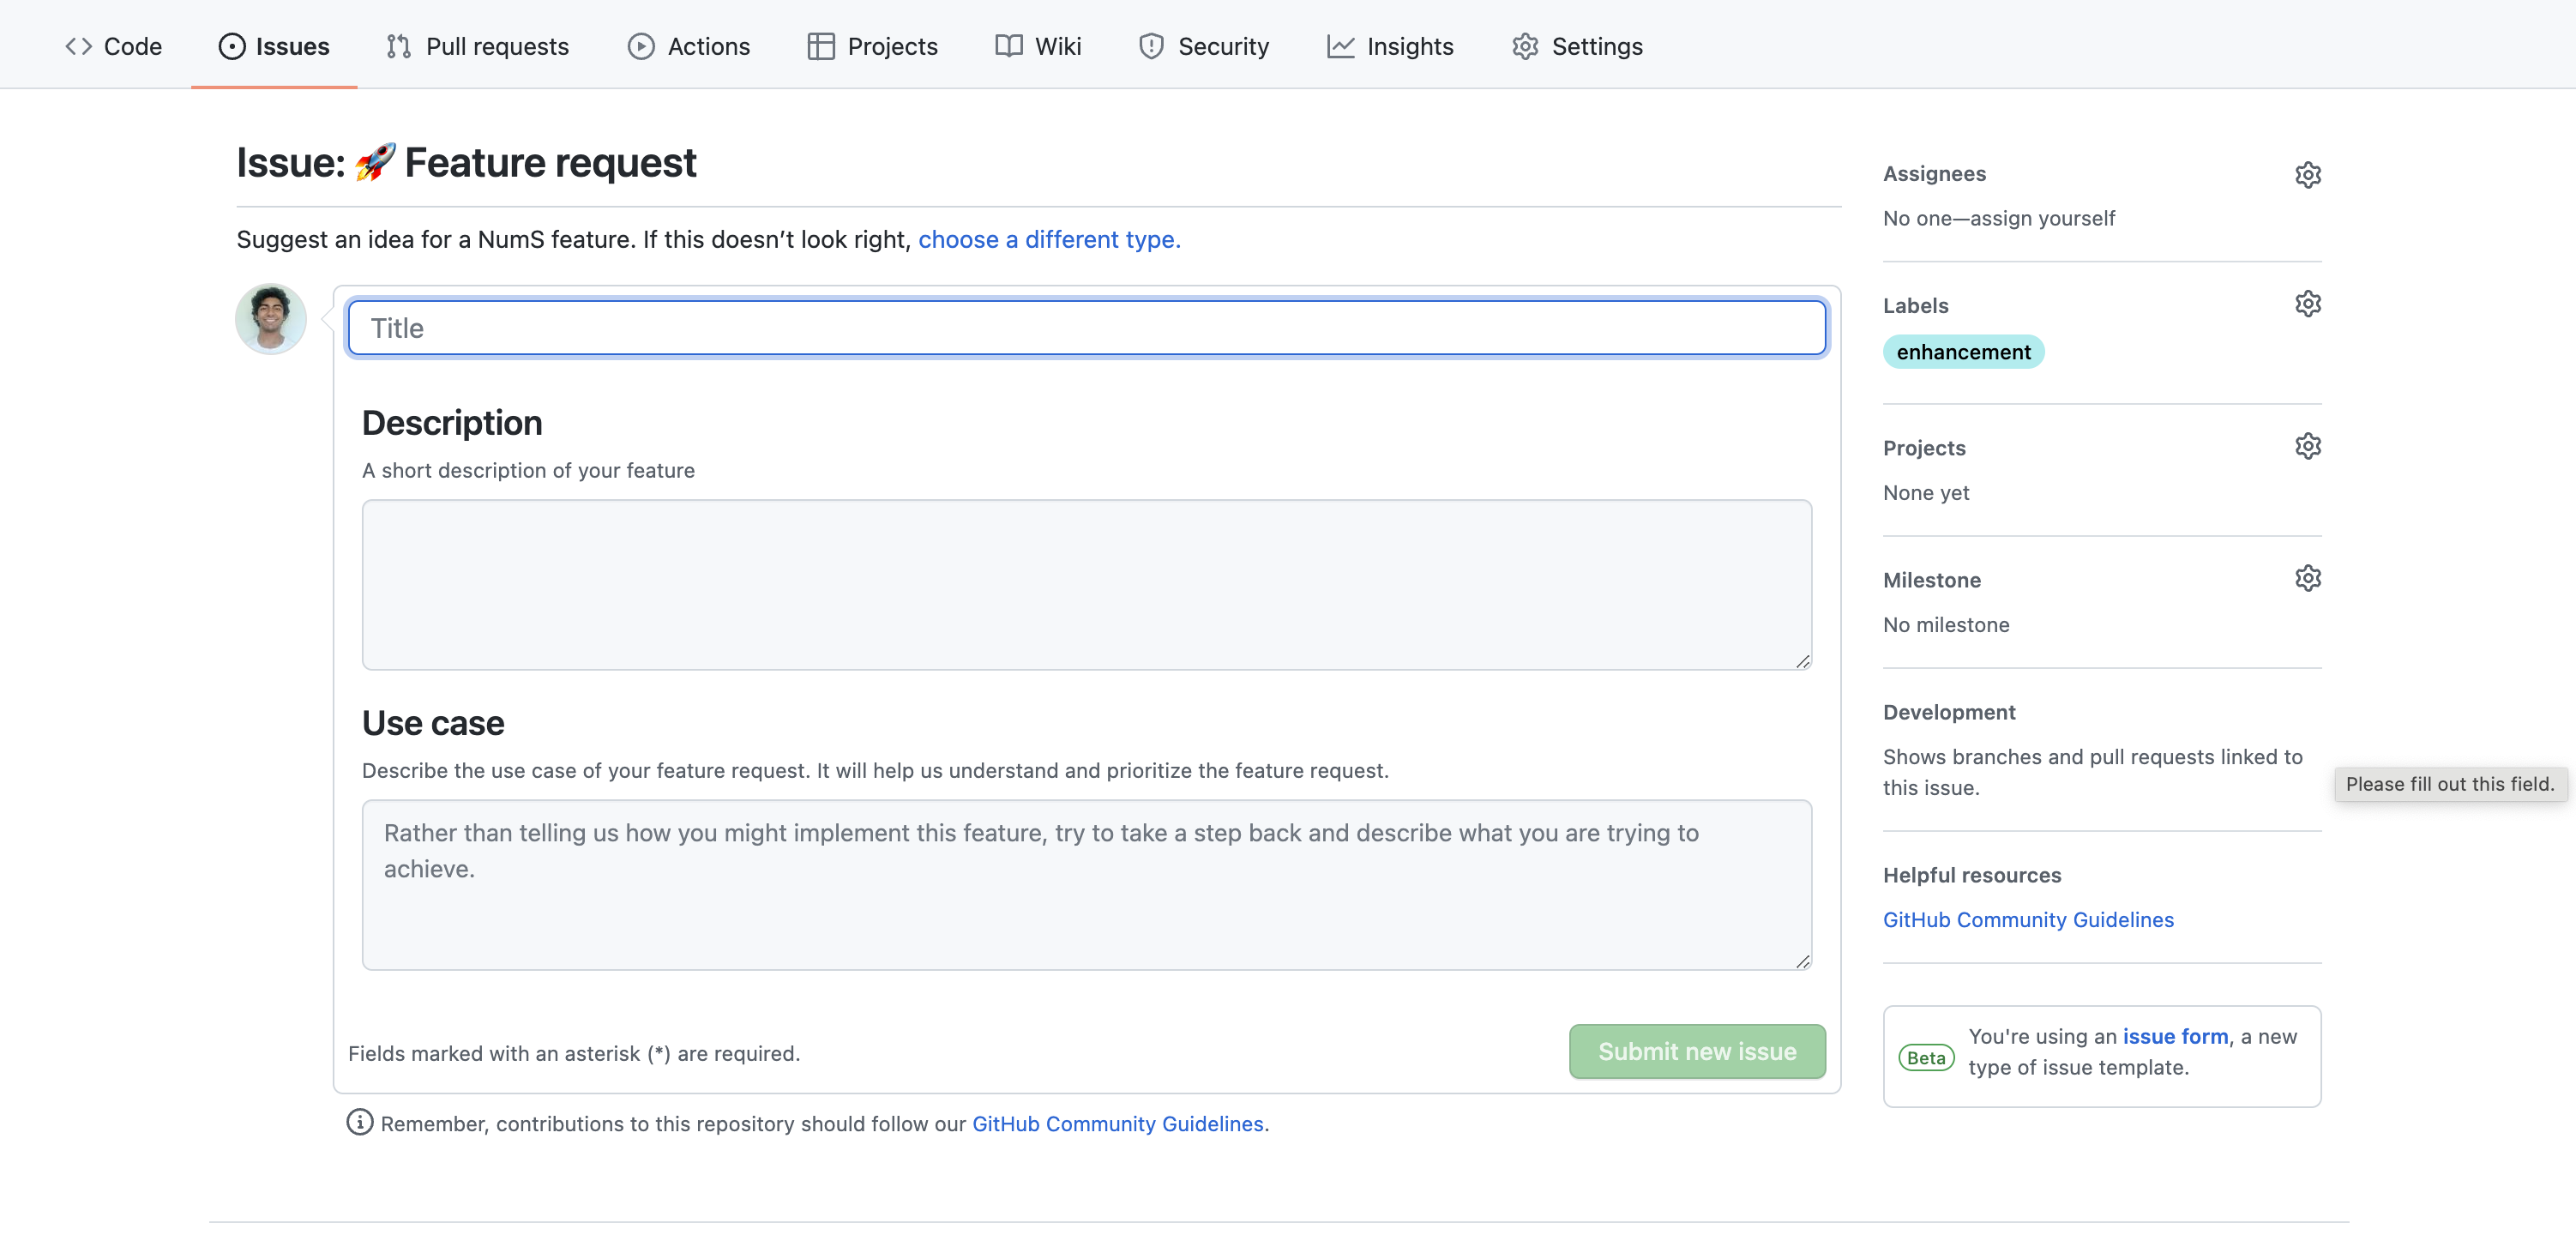The width and height of the screenshot is (2576, 1247).
Task: Open repository Settings tab
Action: (1577, 46)
